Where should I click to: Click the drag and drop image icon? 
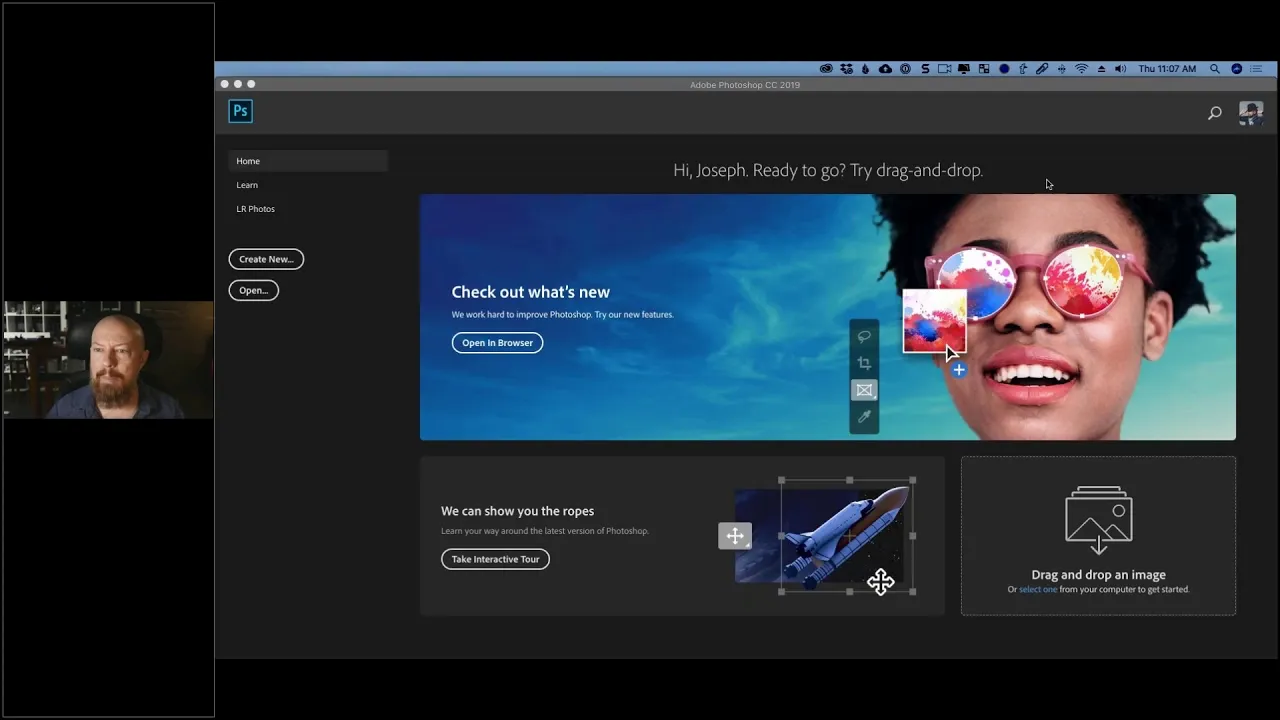click(1098, 520)
